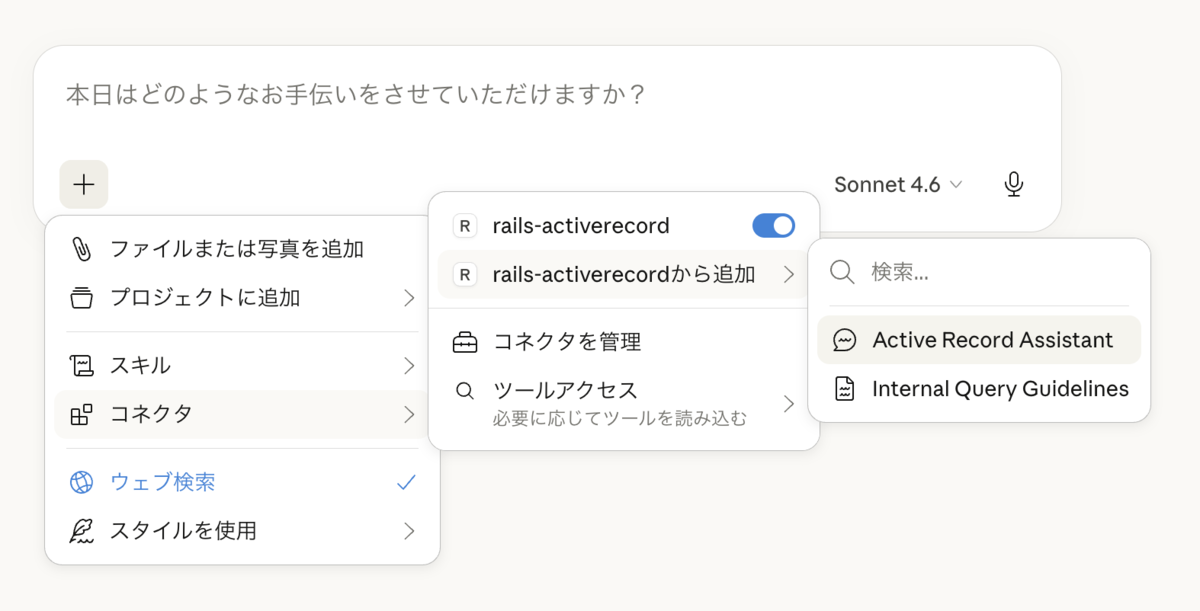The image size is (1200, 611).
Task: Open スタイルを使用 submenu
Action: pyautogui.click(x=242, y=531)
